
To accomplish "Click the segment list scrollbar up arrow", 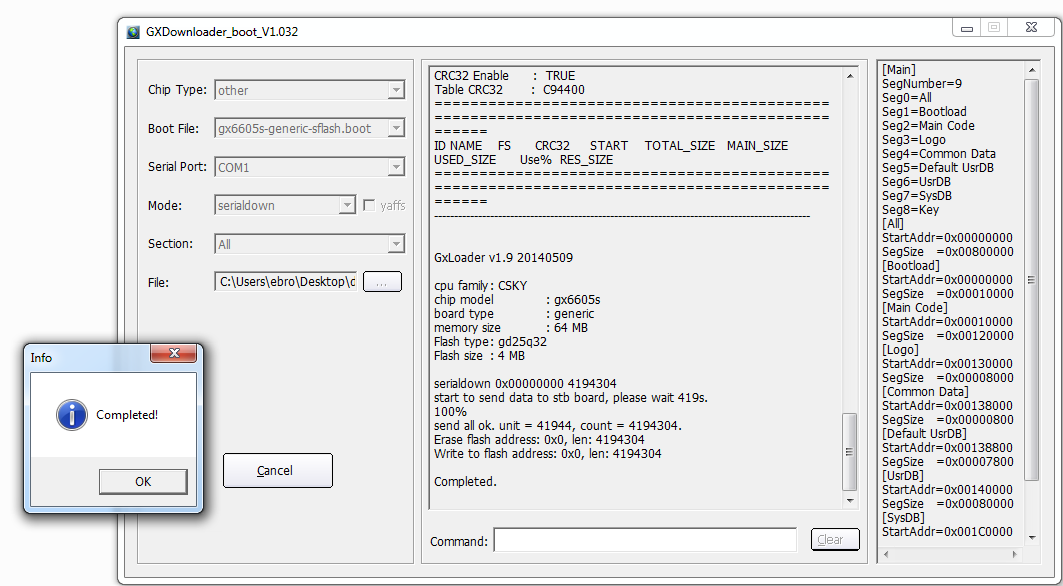I will [x=1032, y=70].
